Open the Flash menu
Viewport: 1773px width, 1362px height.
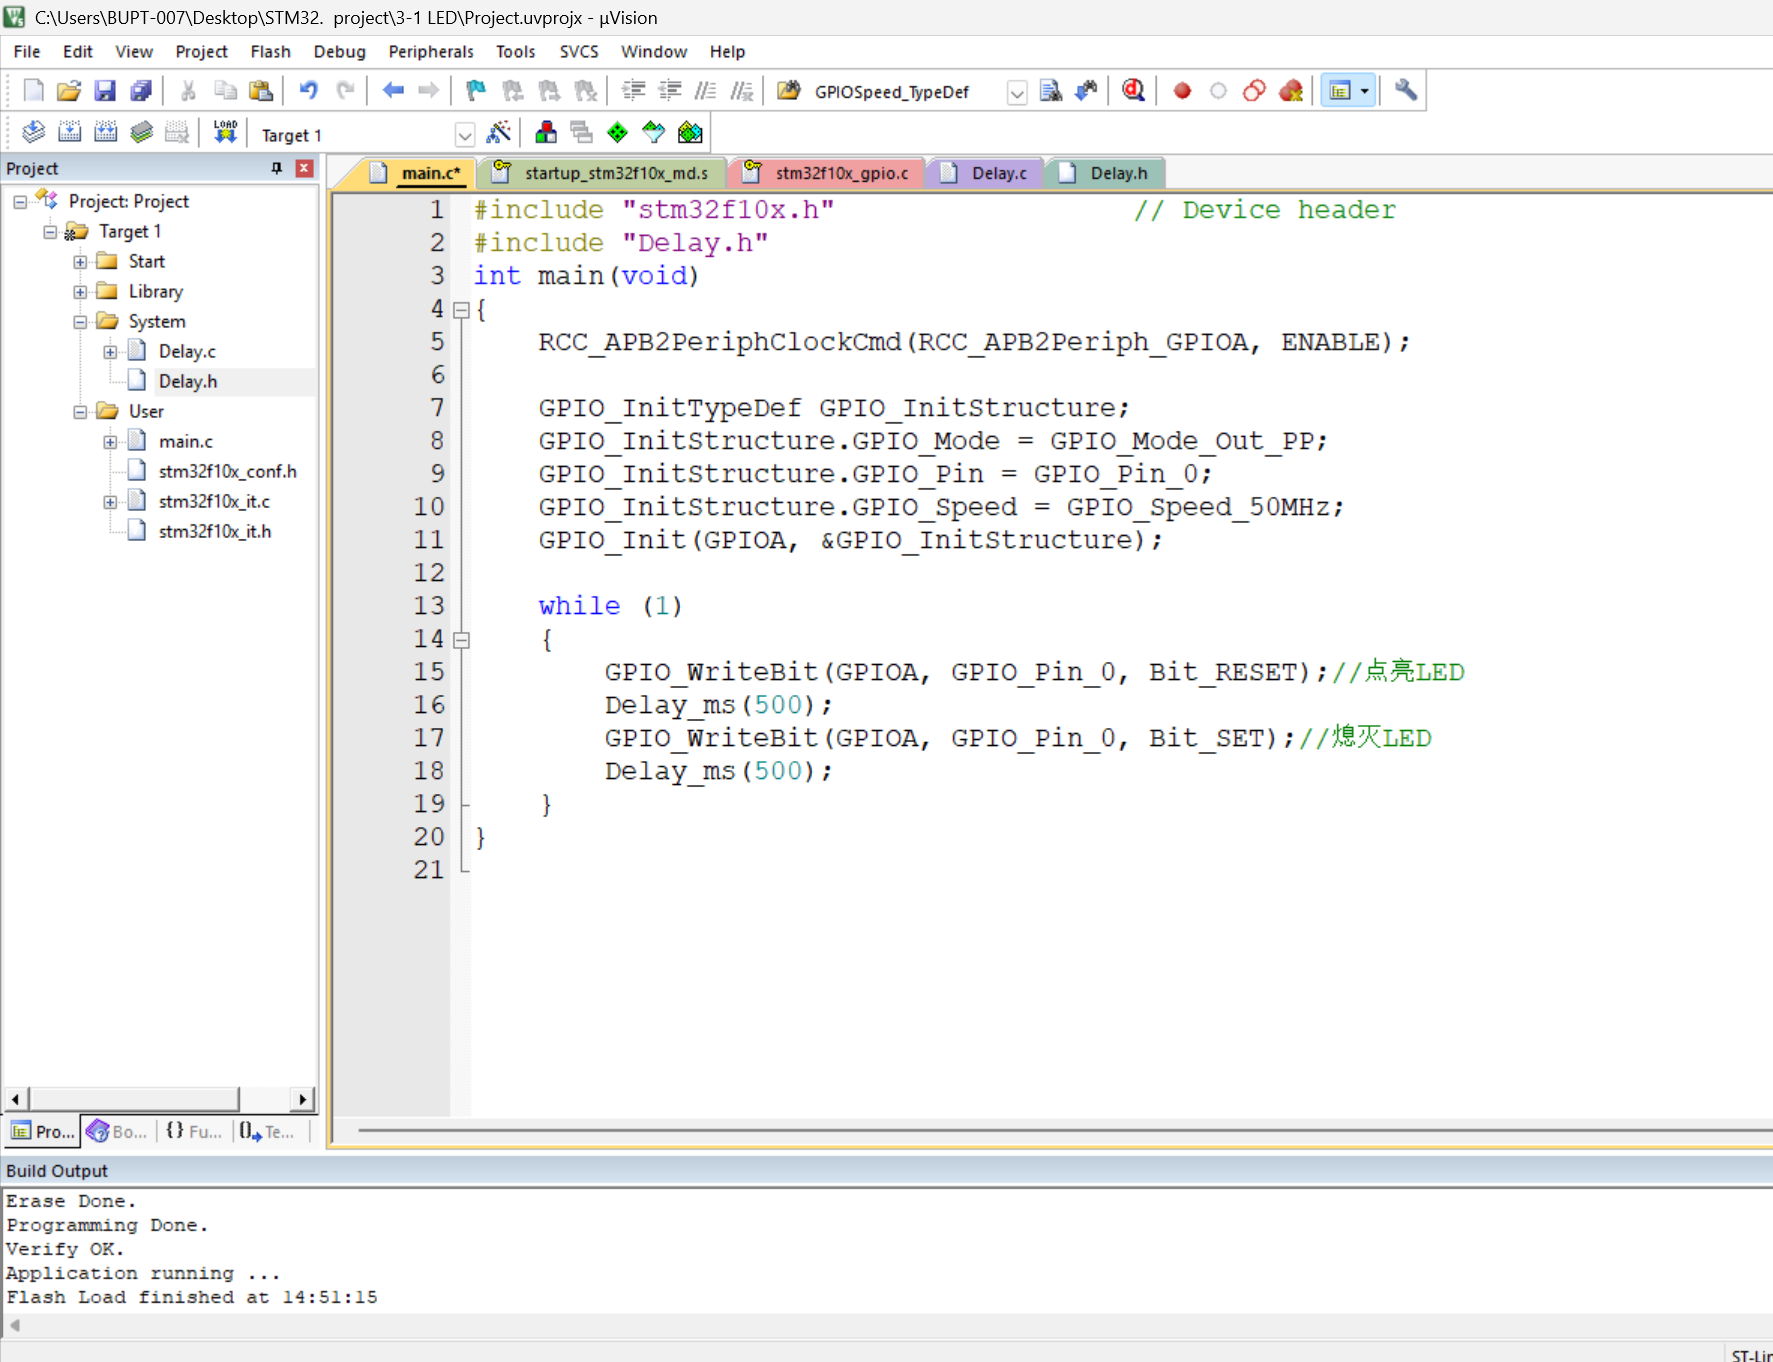(x=270, y=52)
